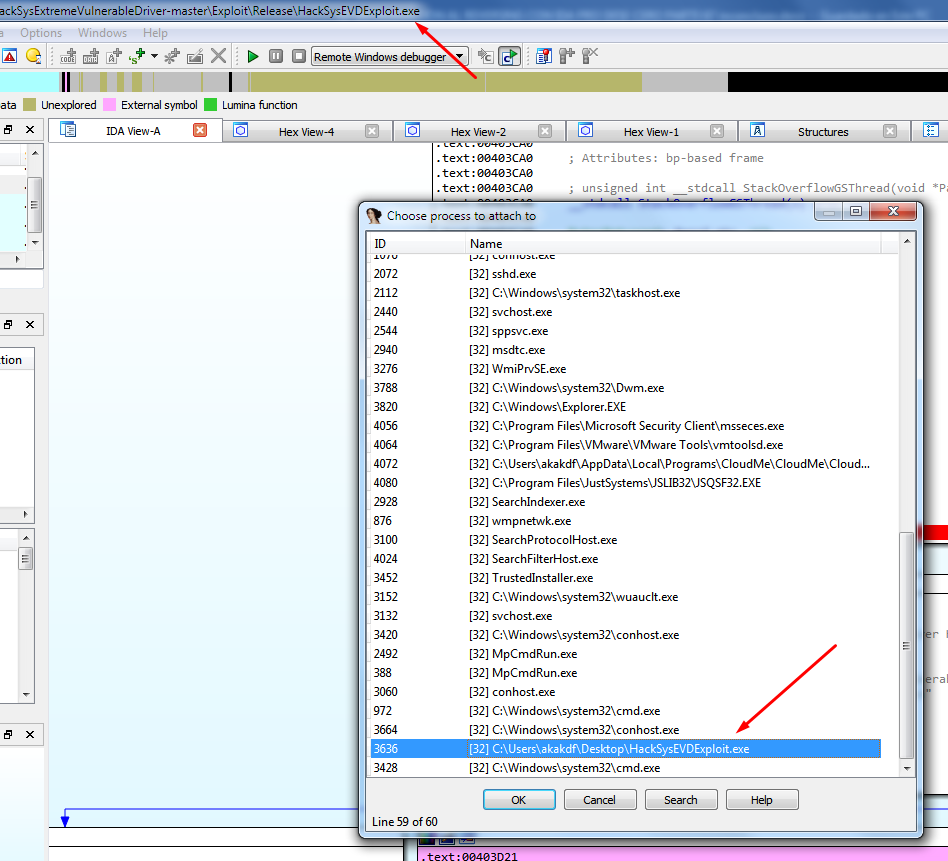This screenshot has width=948, height=861.
Task: Expand the dropdown arrow beside the green plus icon
Action: 153,57
